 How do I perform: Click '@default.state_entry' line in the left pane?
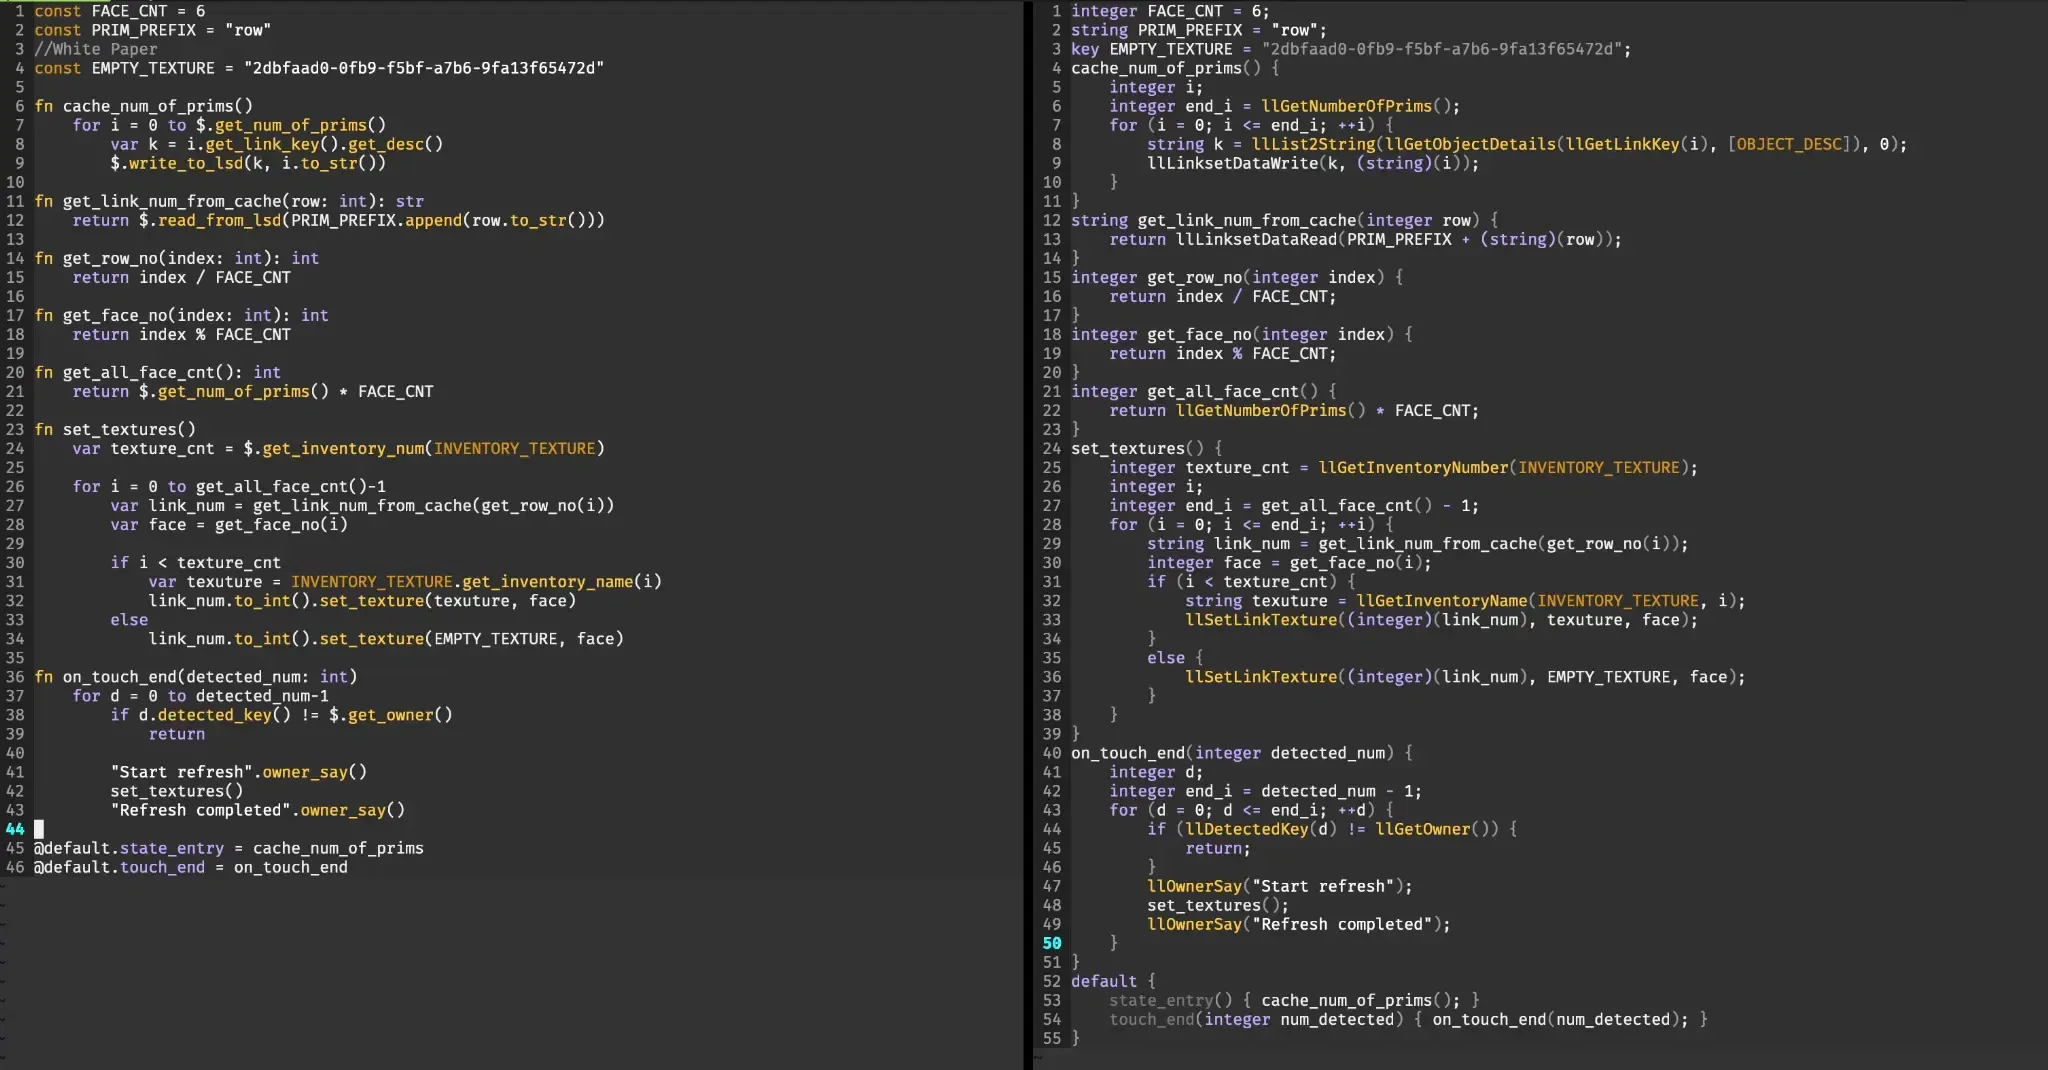pos(229,847)
